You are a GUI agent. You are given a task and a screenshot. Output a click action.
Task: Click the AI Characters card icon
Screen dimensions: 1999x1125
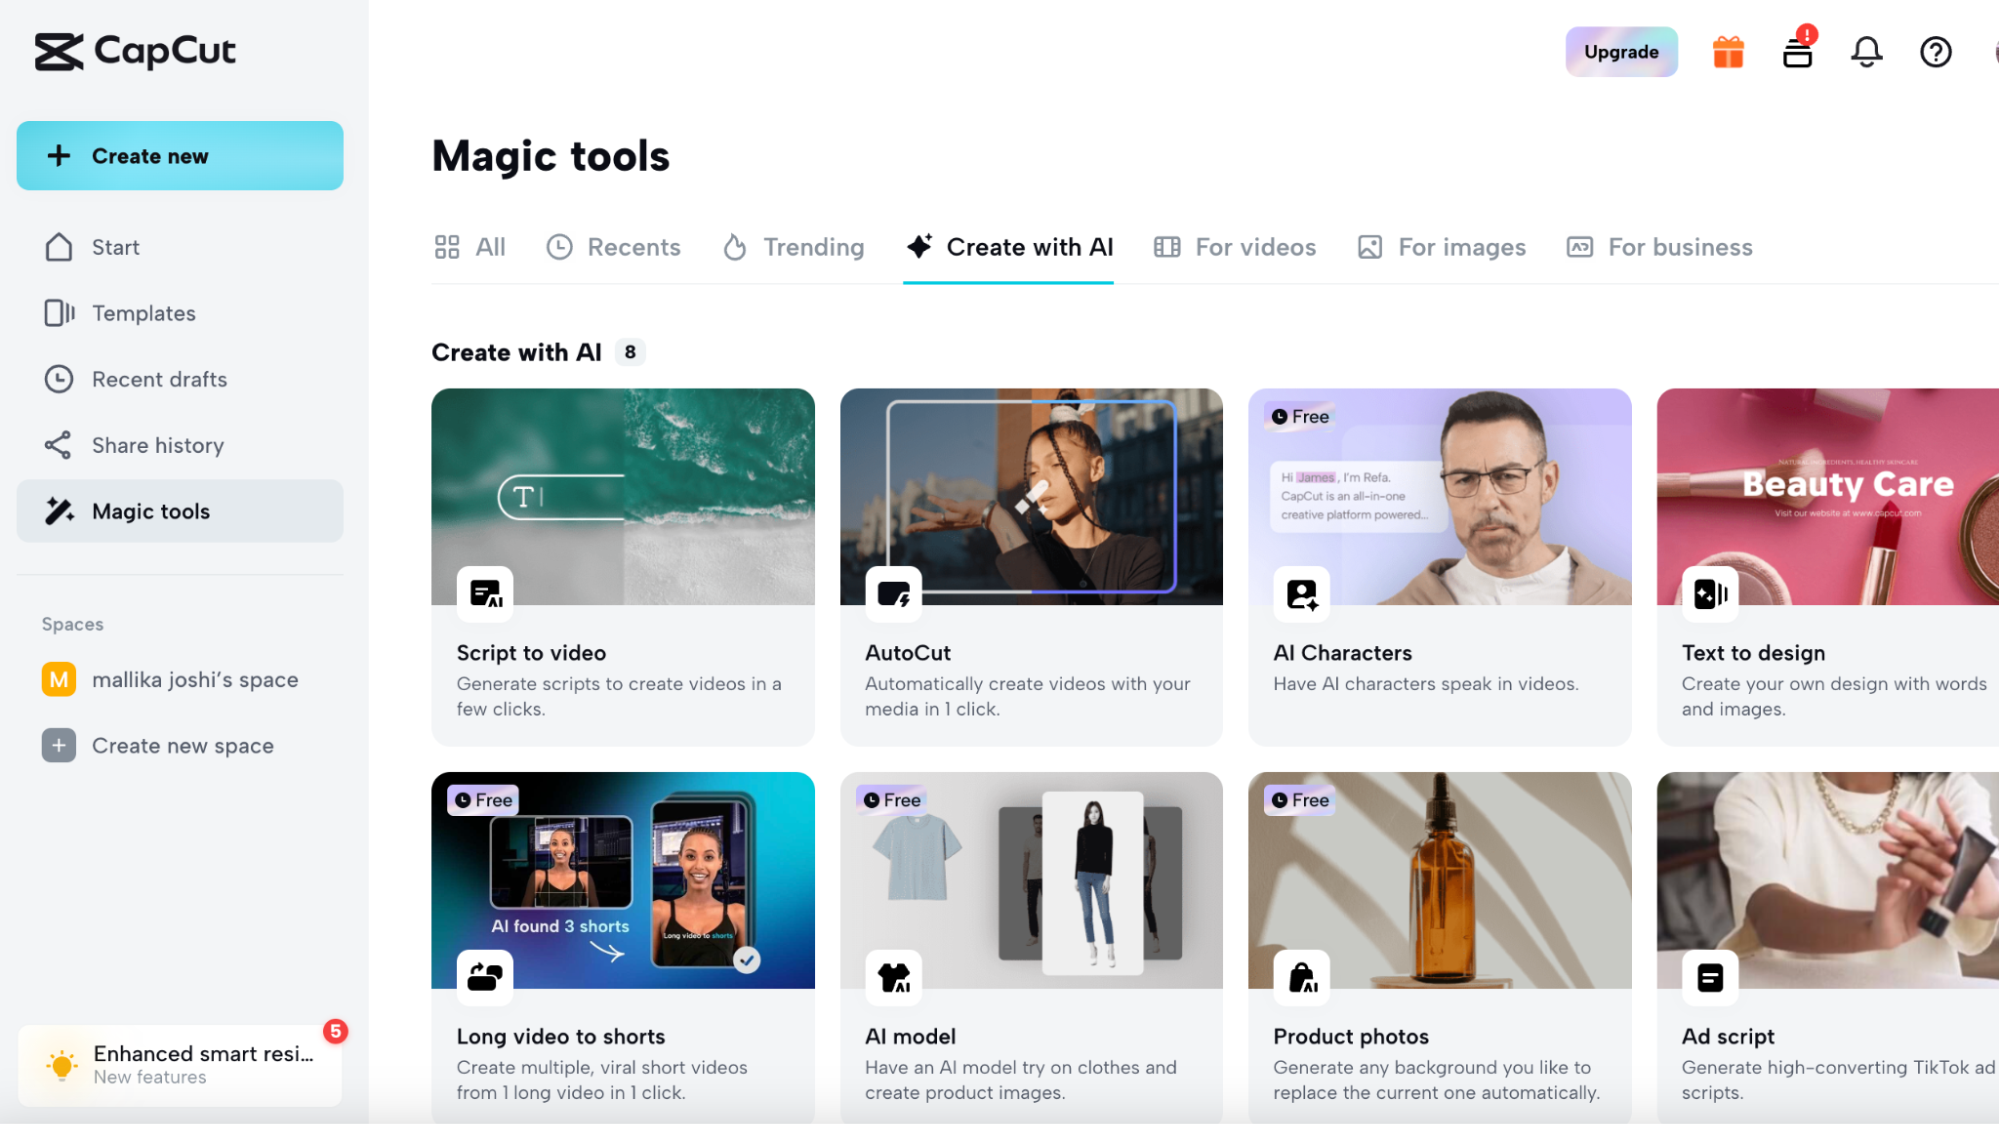pos(1301,594)
